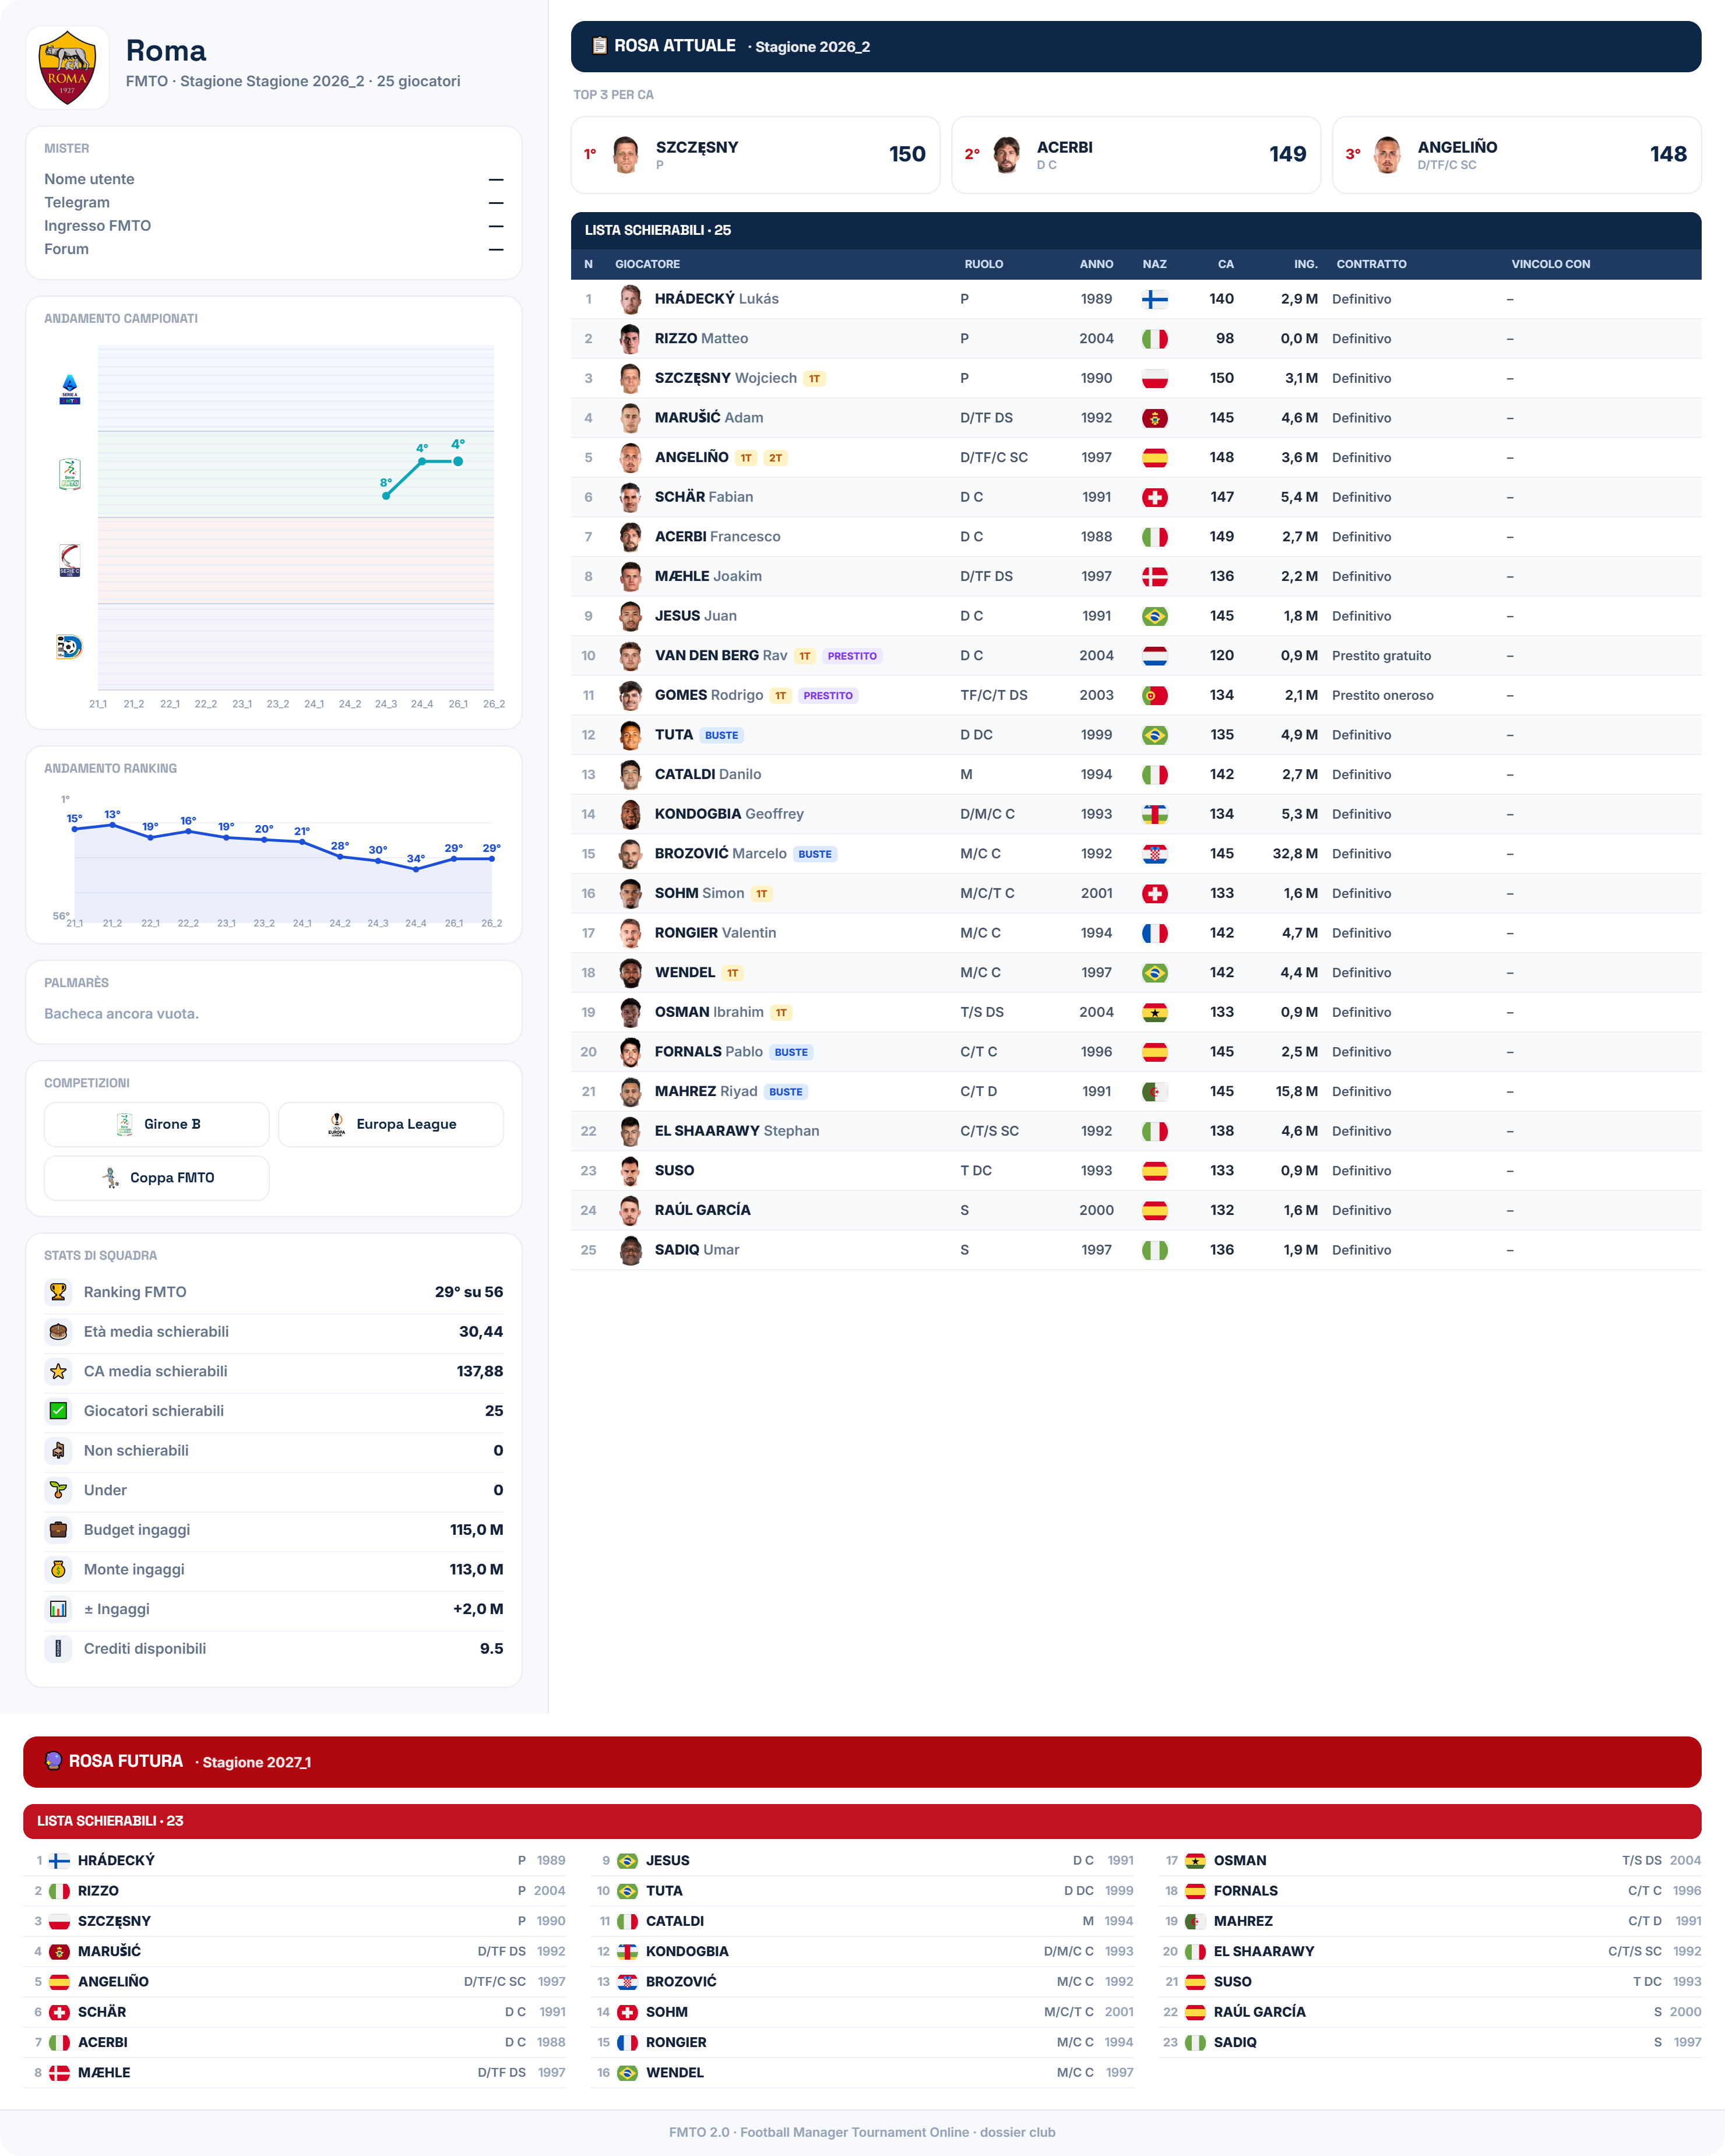Click the clipboard icon in Rosa Attuale header
Screen dimensions: 1725x2156
point(599,45)
